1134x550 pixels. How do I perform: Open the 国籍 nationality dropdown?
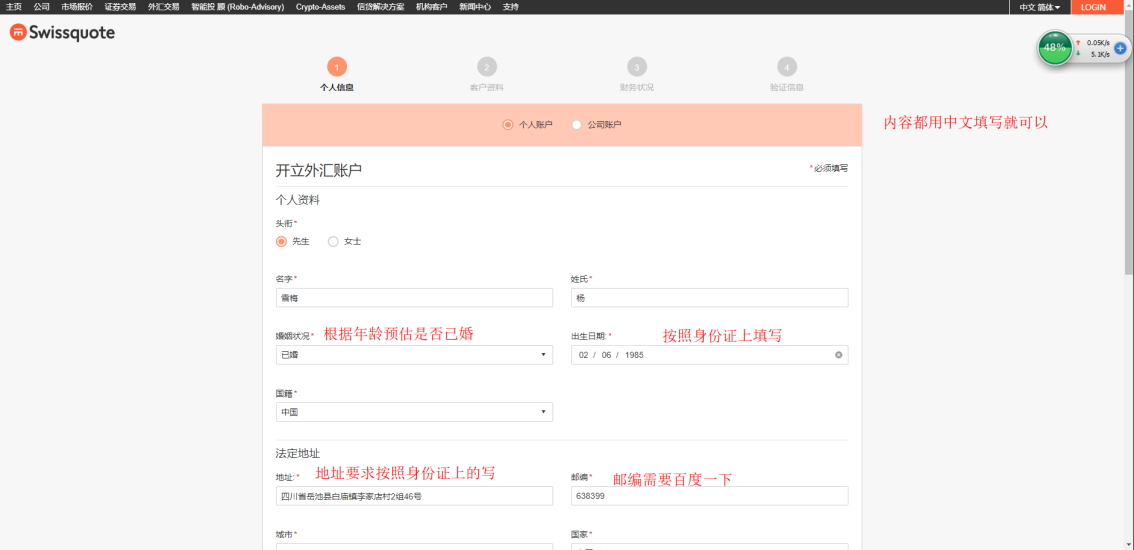coord(414,412)
